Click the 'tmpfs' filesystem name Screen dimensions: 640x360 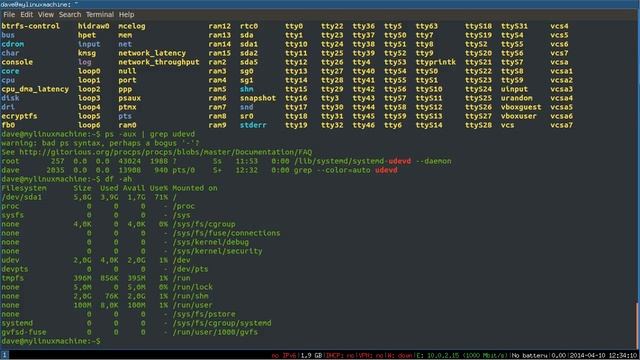coord(13,278)
